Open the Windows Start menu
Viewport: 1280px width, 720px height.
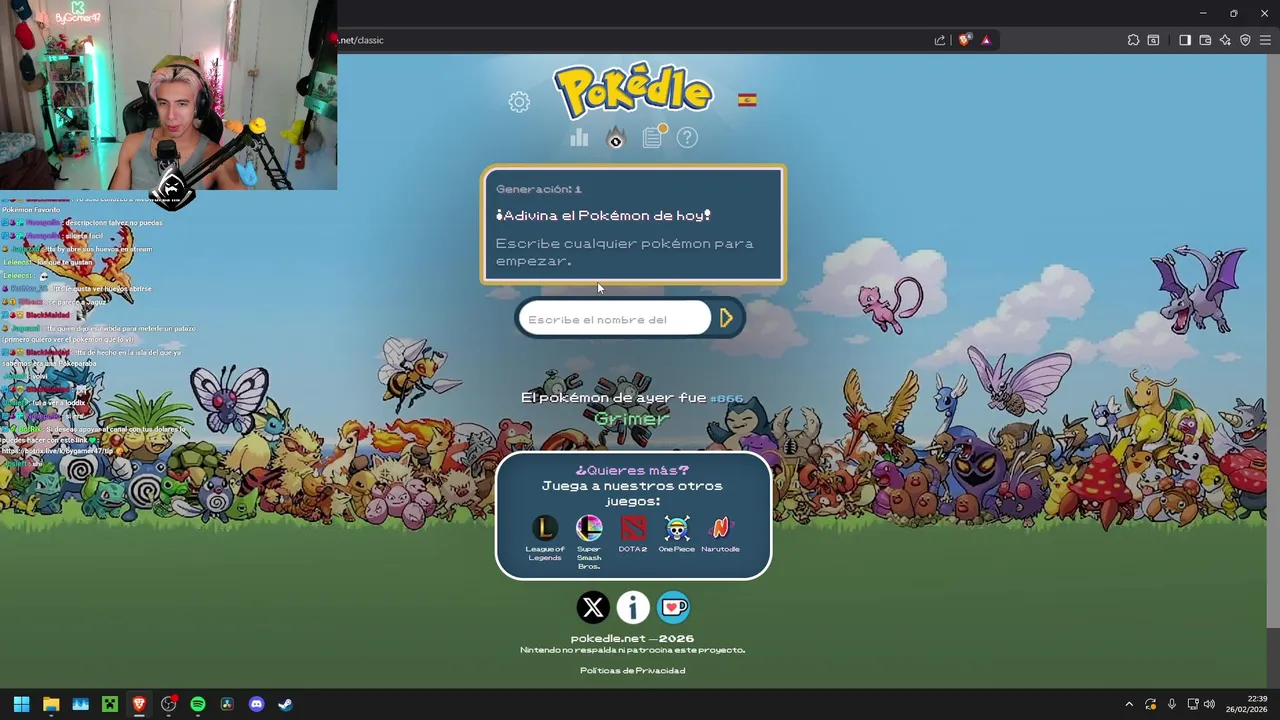[x=21, y=704]
